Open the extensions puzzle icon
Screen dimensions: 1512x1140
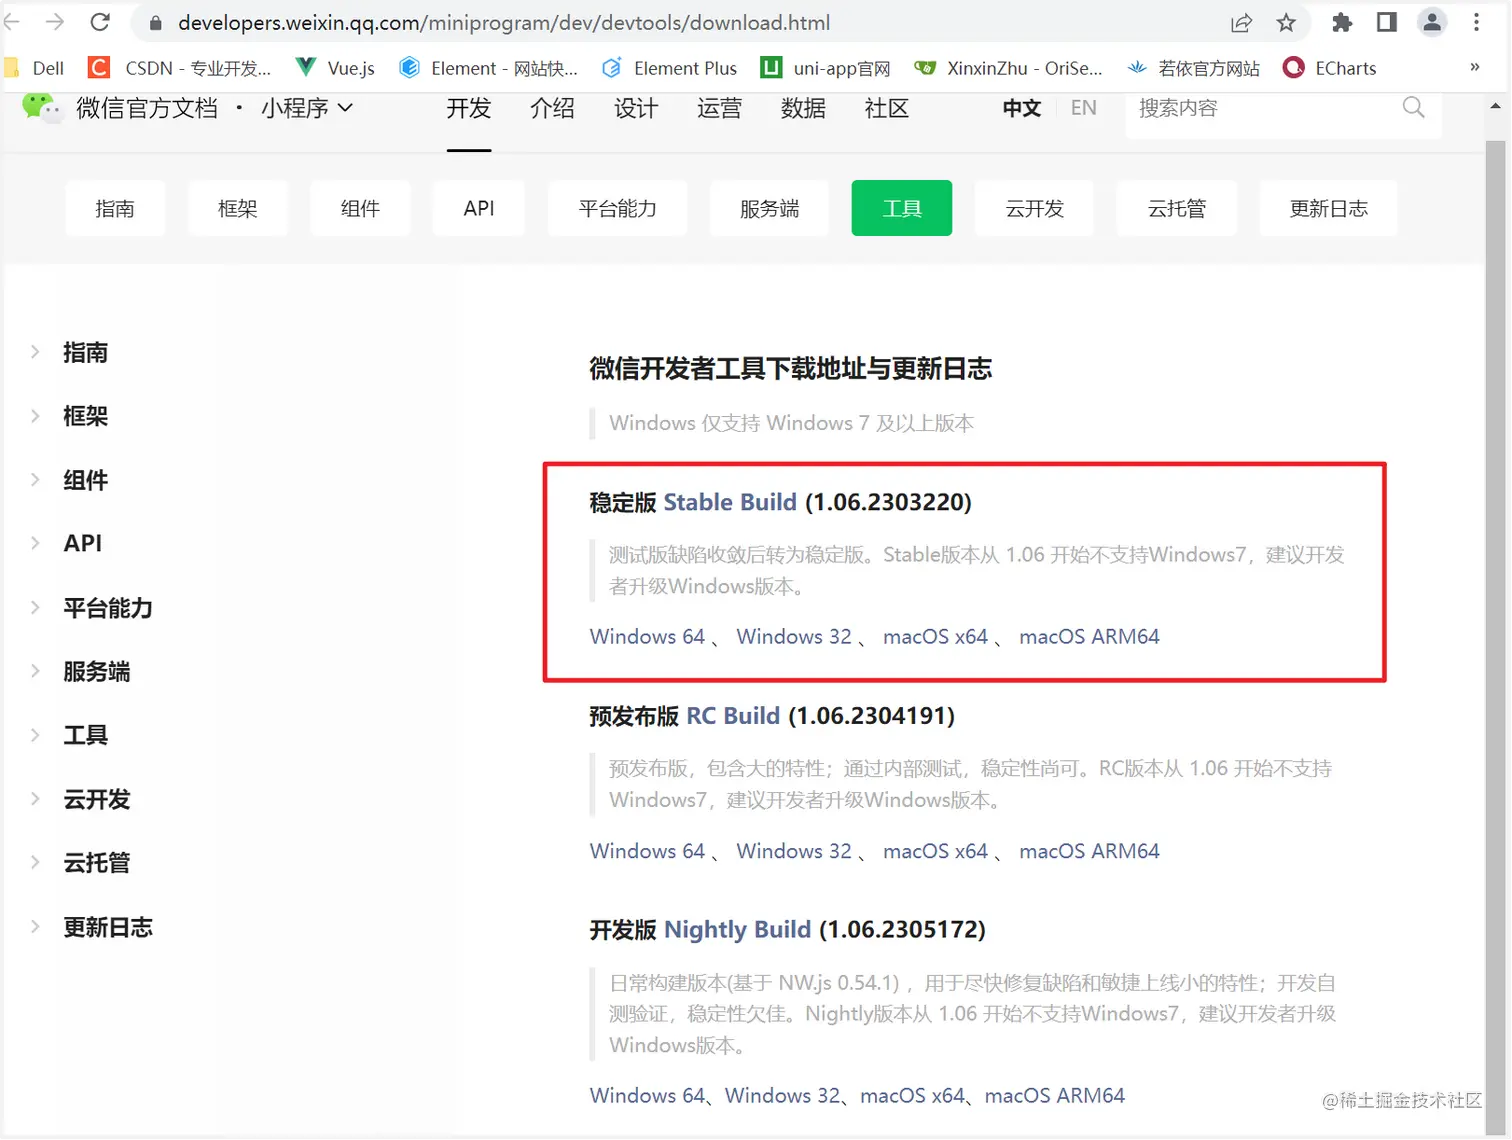coord(1342,22)
